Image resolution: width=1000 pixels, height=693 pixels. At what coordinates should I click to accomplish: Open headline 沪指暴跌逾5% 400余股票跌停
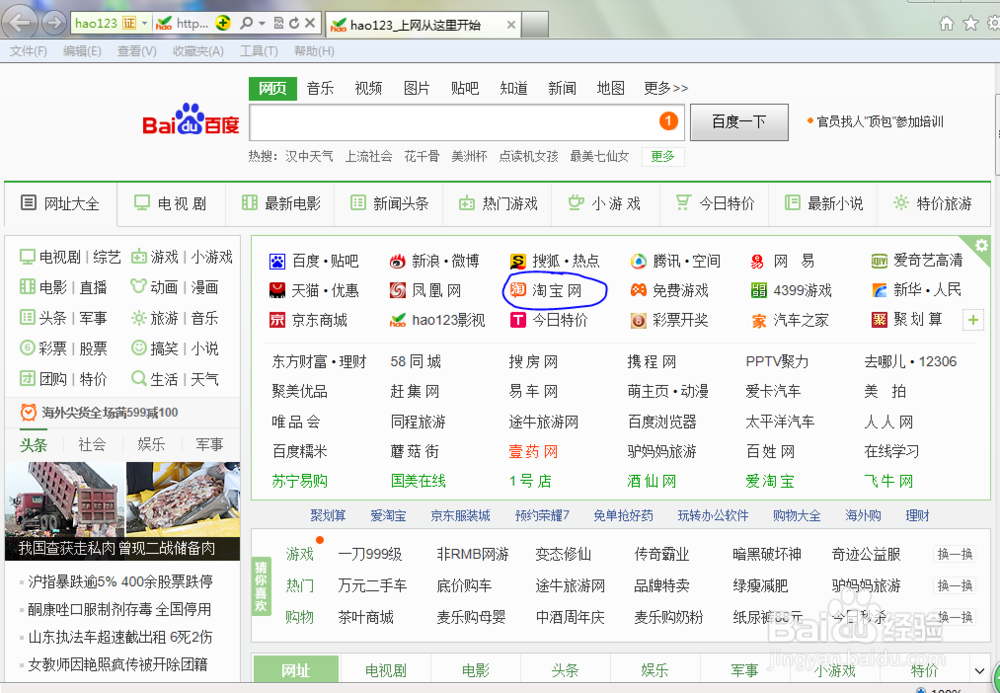[x=121, y=582]
